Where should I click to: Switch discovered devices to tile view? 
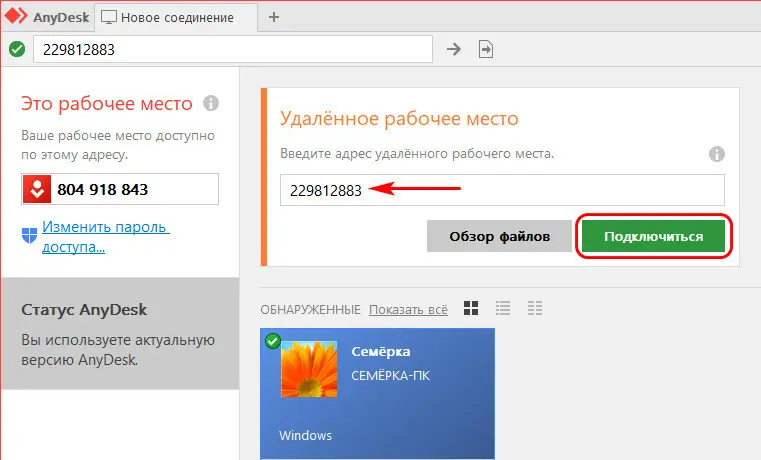(x=471, y=308)
